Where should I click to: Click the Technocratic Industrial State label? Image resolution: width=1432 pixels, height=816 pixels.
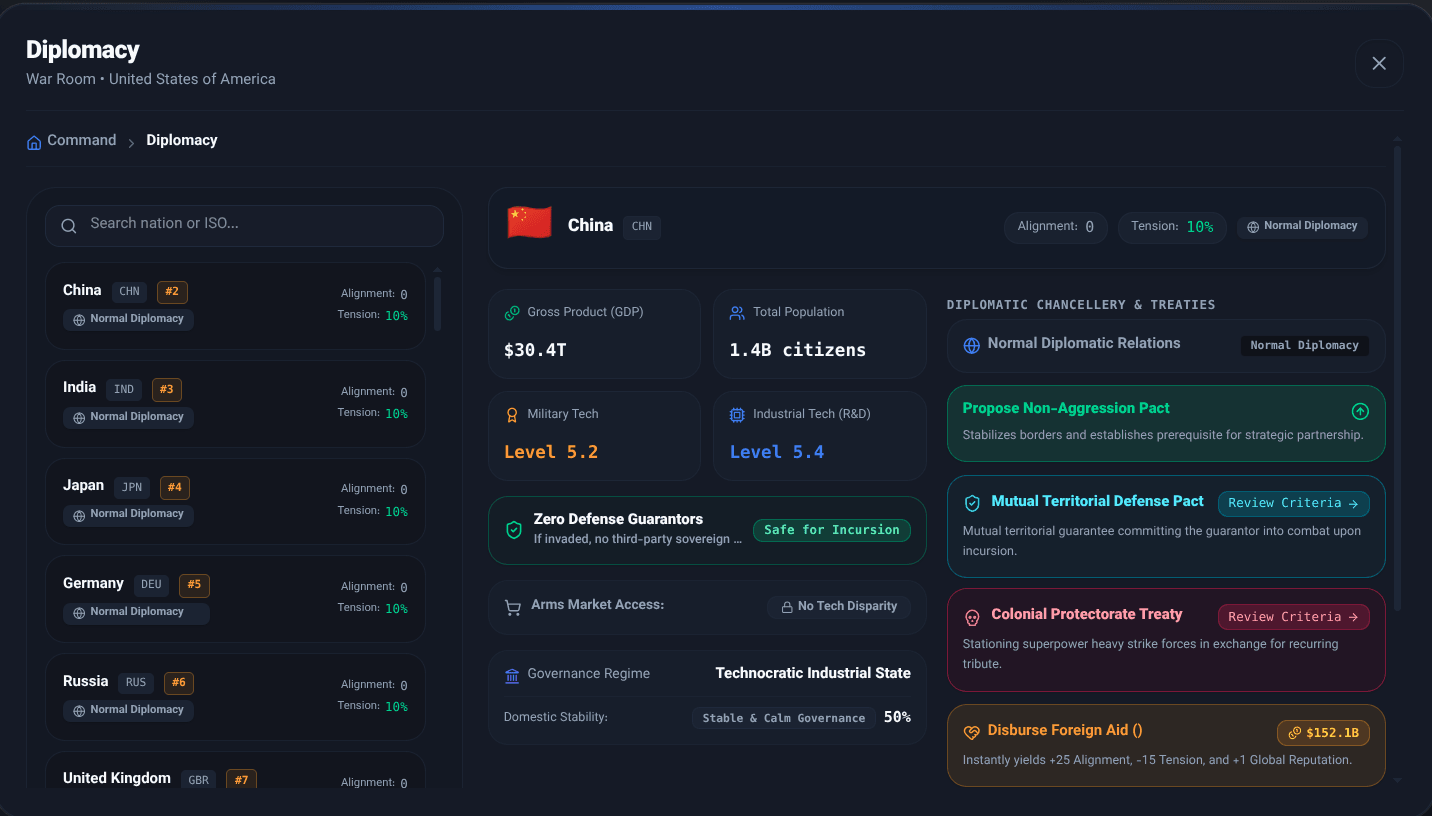813,673
